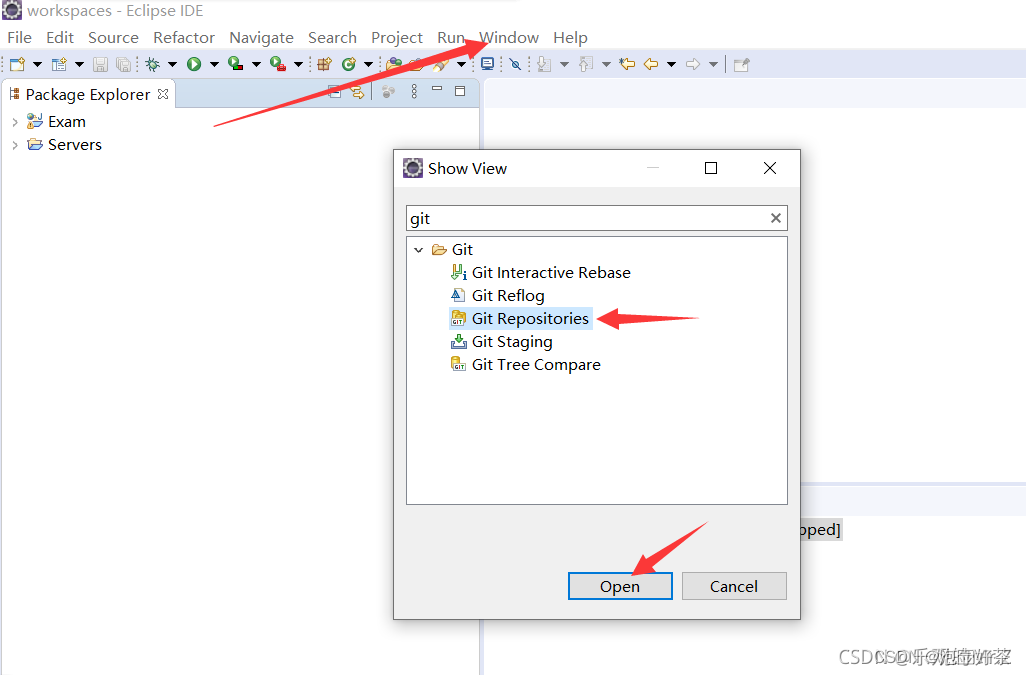Select the Servers folder
Viewport: 1026px width, 675px height.
tap(75, 145)
